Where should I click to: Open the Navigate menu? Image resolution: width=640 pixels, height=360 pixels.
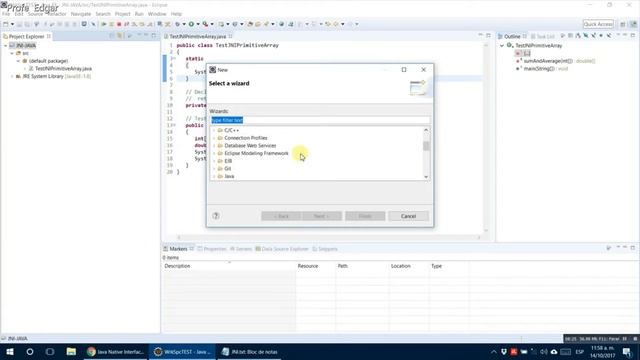point(81,14)
